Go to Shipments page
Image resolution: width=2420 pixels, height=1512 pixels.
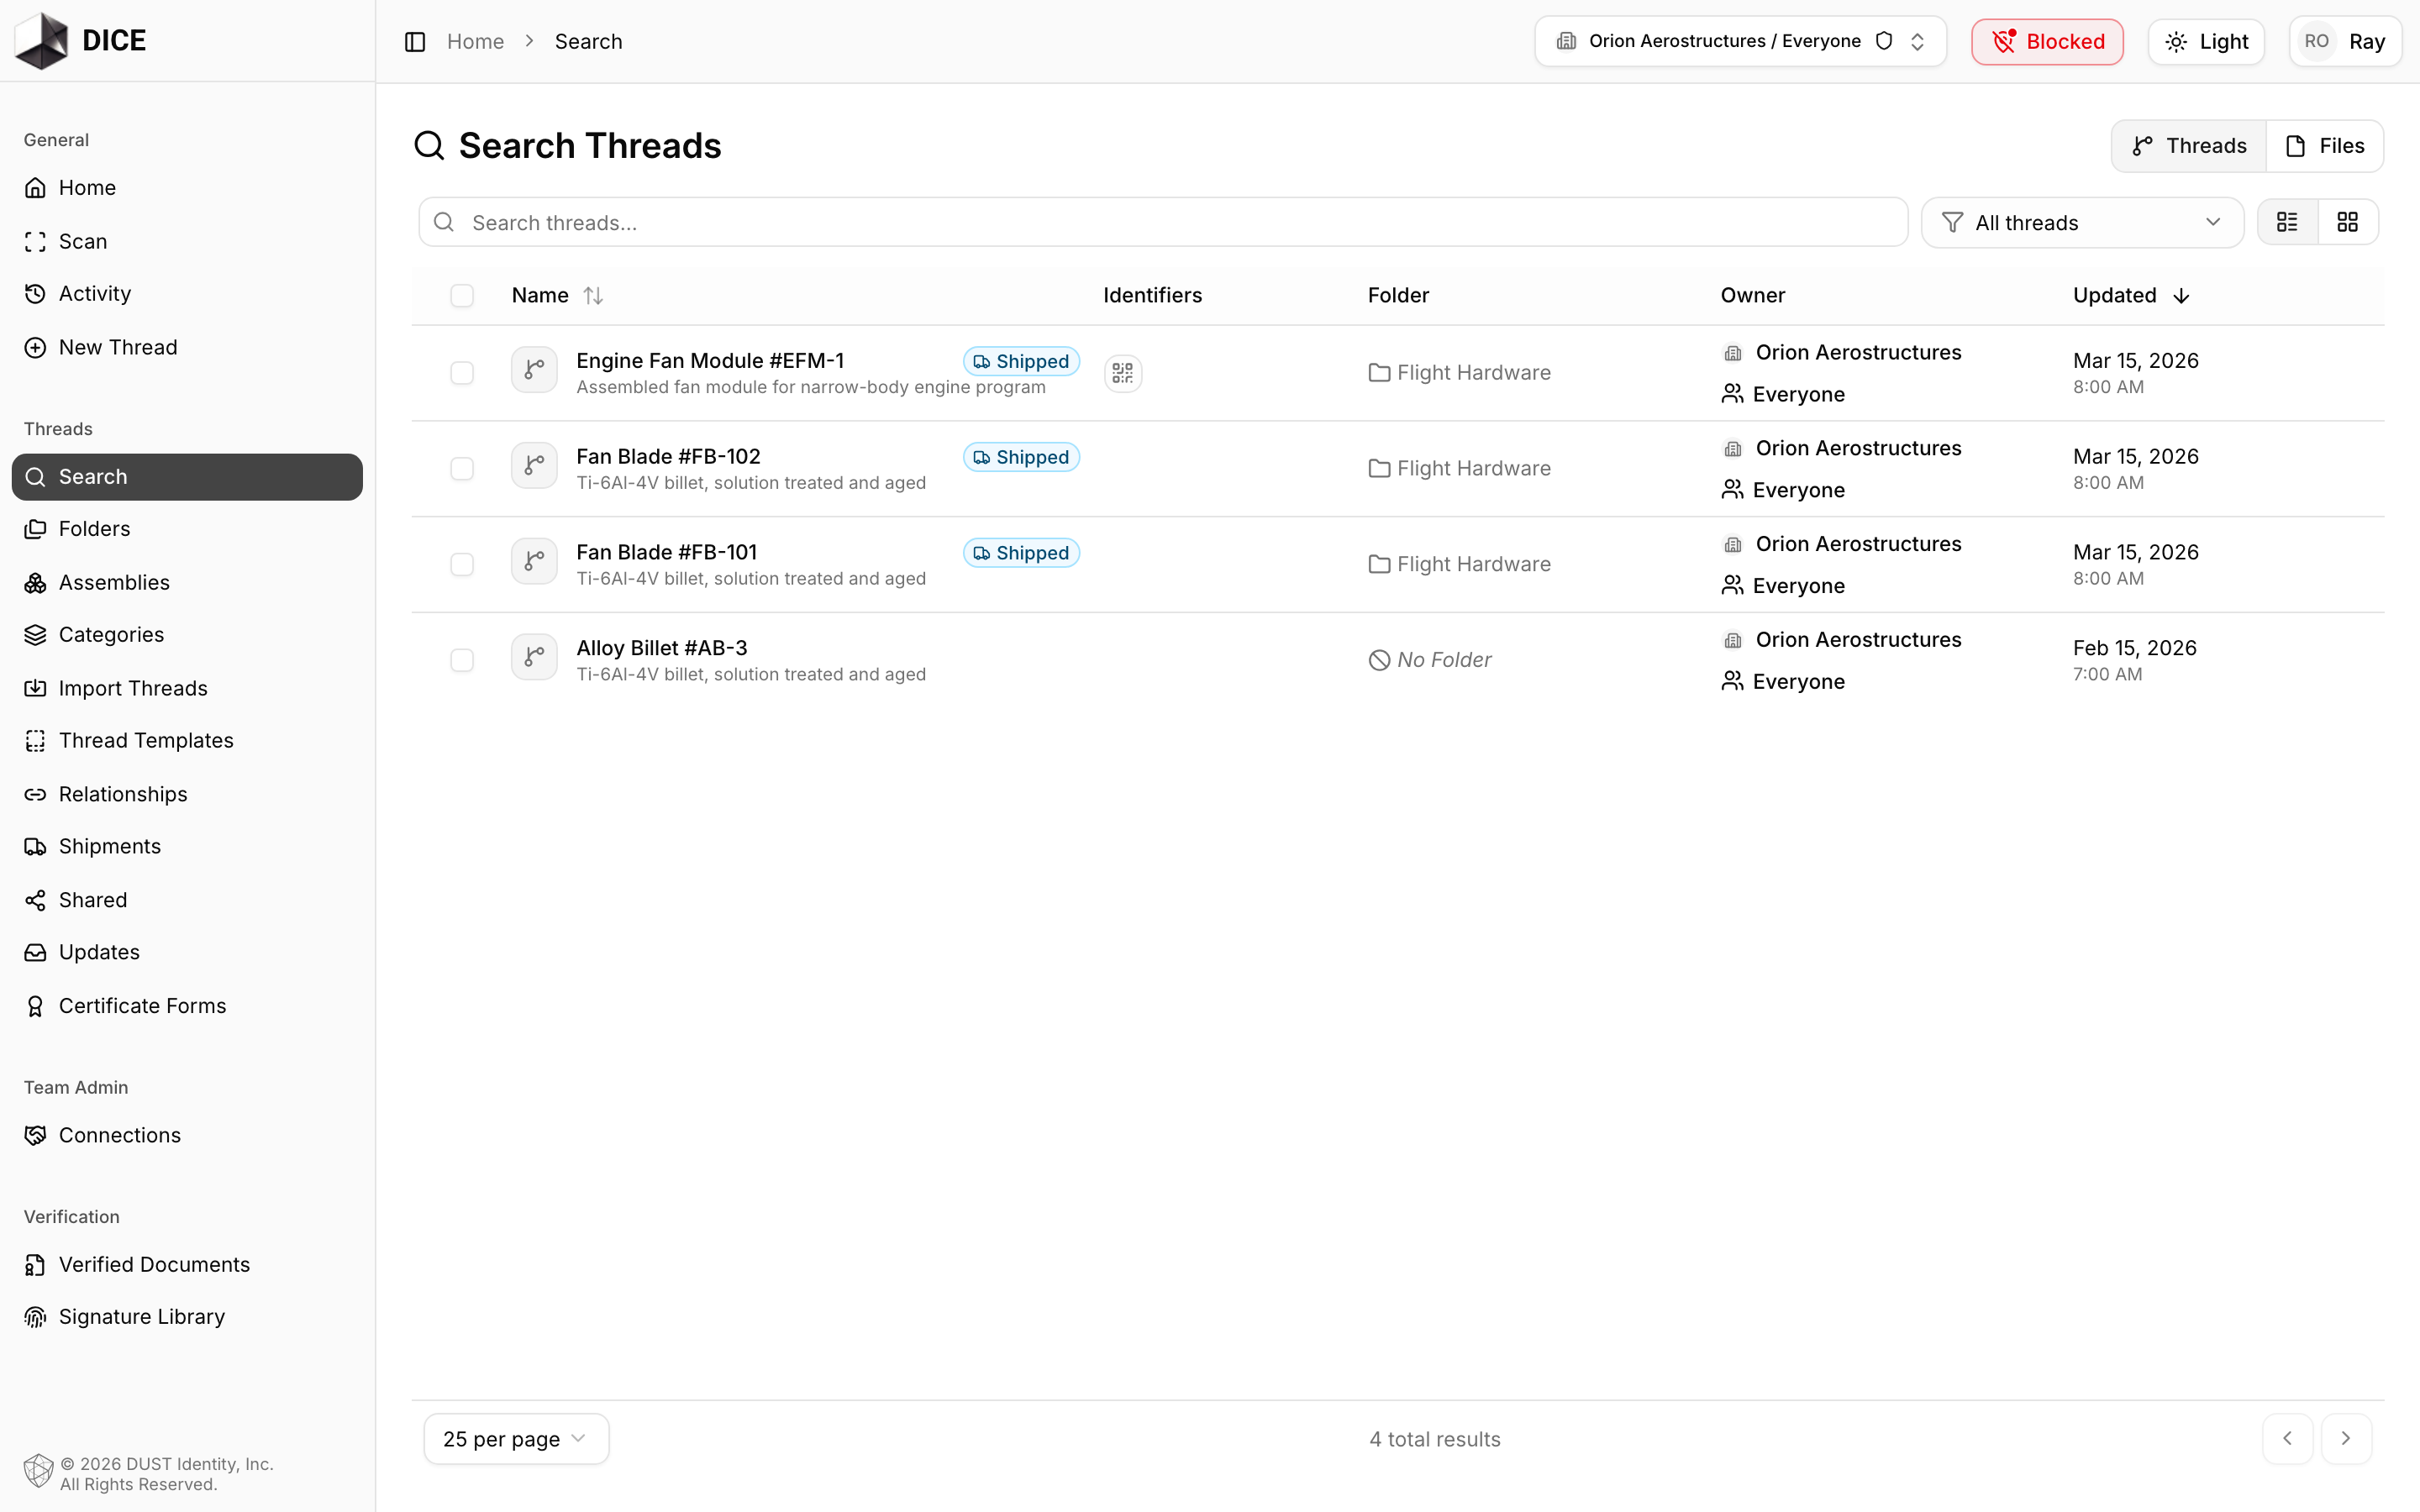pyautogui.click(x=187, y=846)
